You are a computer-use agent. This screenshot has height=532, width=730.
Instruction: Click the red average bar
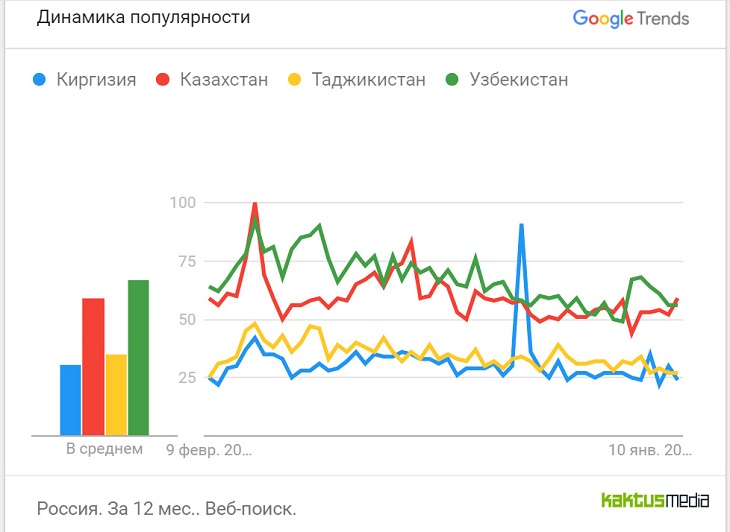click(x=93, y=366)
